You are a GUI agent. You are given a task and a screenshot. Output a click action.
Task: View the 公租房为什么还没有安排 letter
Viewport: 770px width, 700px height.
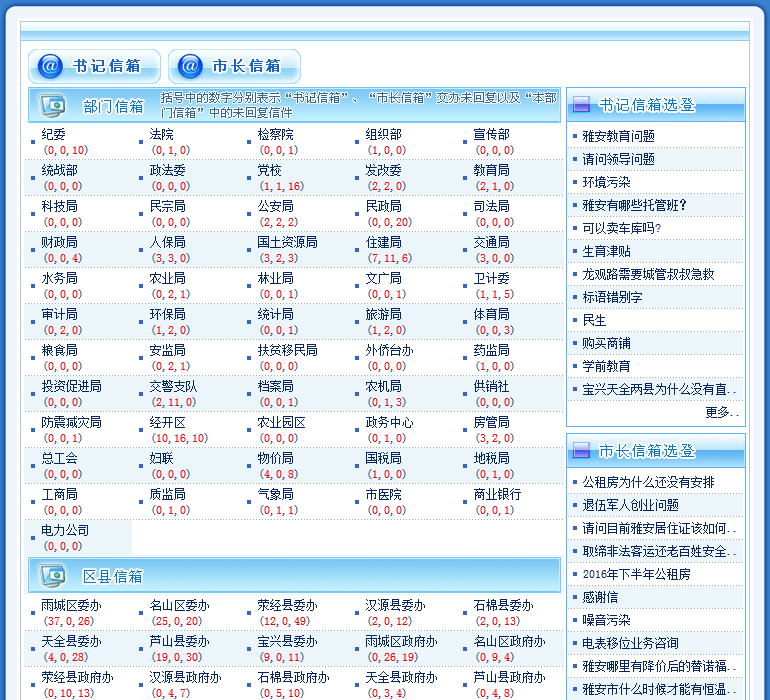648,482
